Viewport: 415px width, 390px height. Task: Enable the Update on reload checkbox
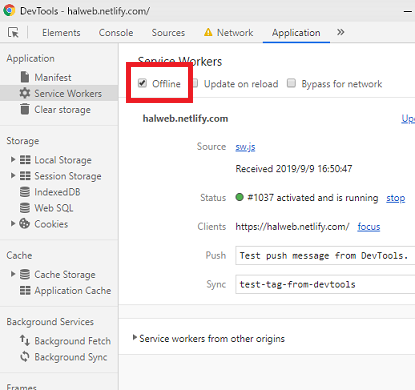[x=195, y=83]
